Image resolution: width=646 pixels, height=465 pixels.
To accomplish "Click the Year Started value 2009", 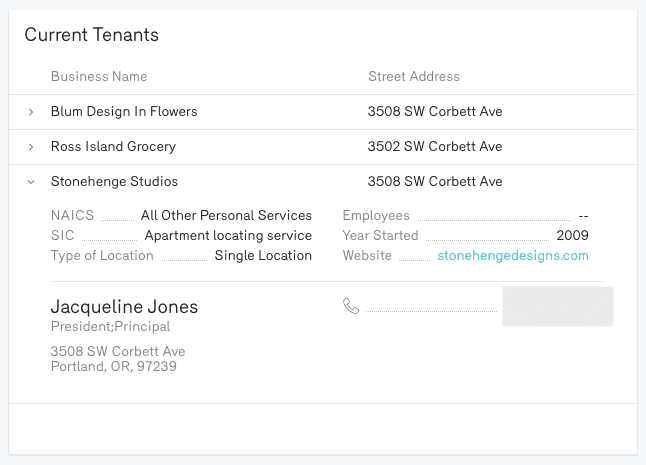I will pos(572,236).
